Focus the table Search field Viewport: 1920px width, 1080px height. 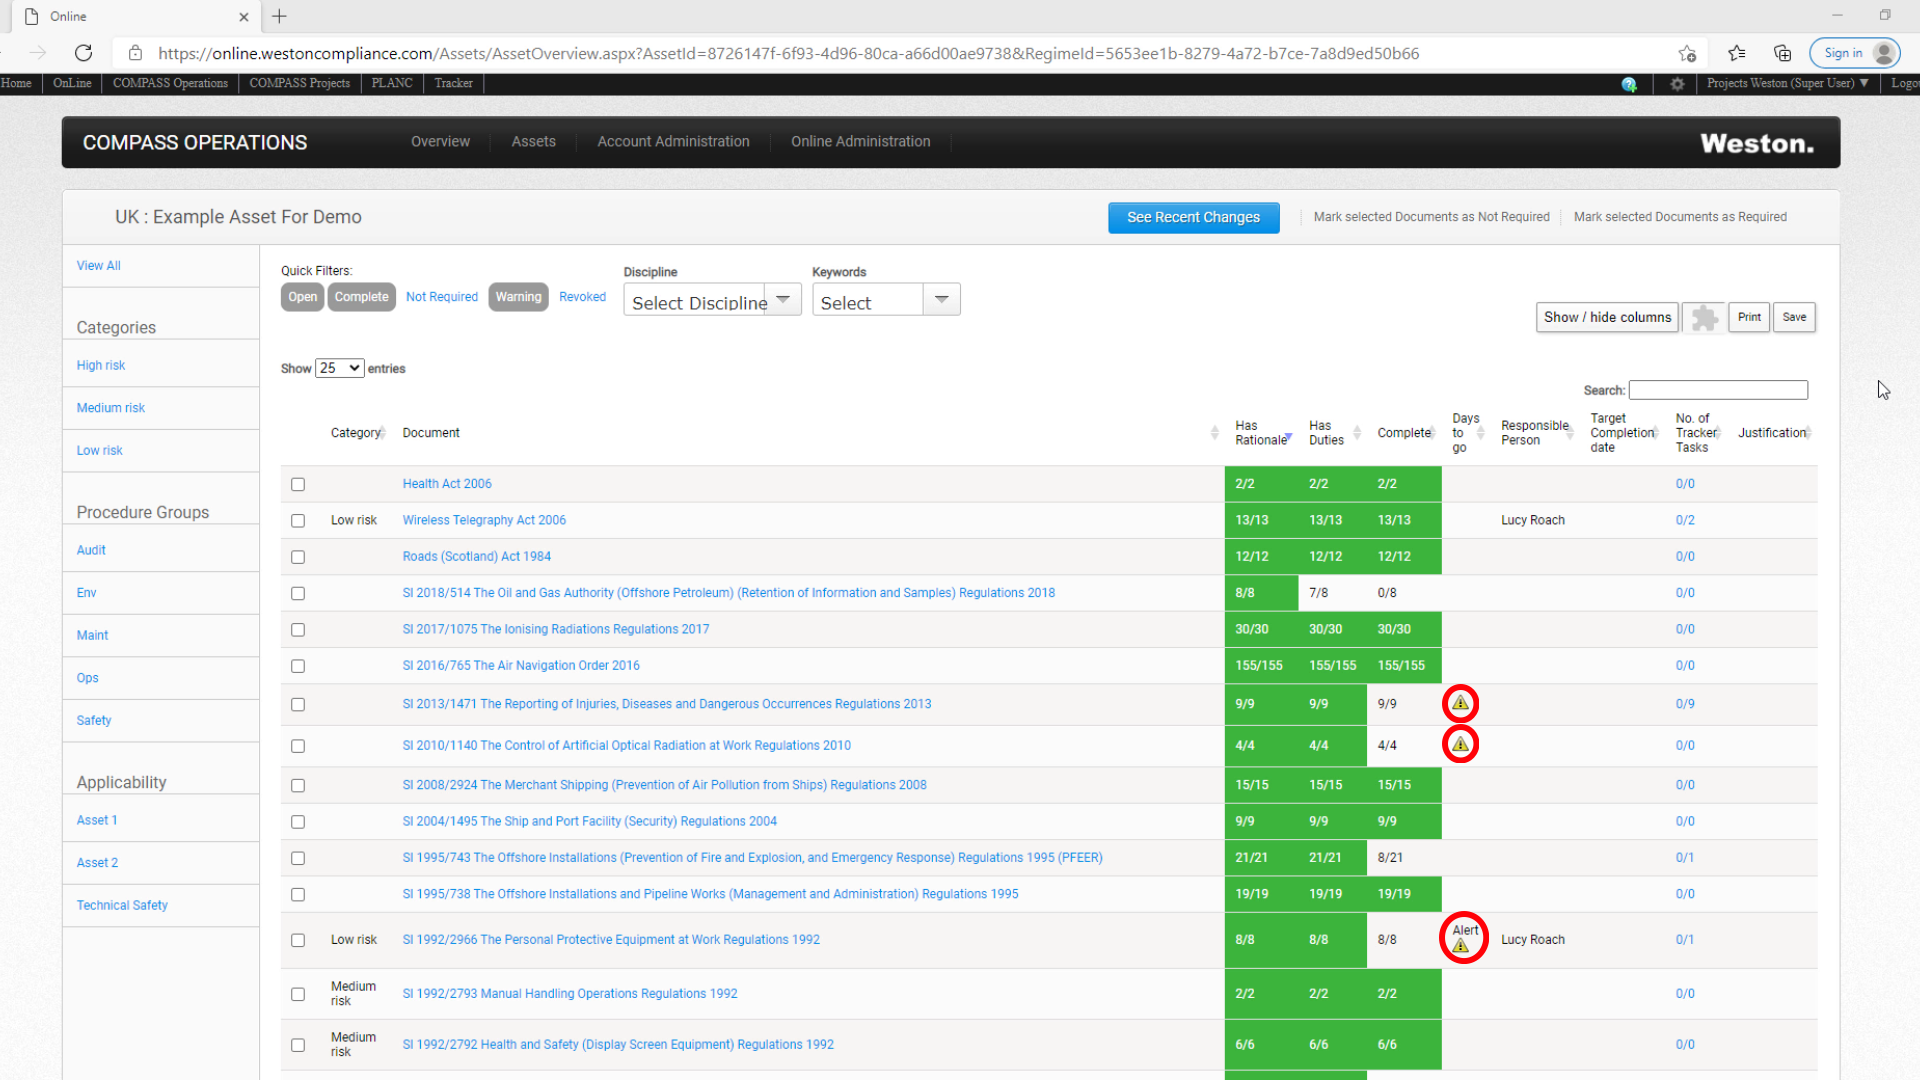(1718, 391)
